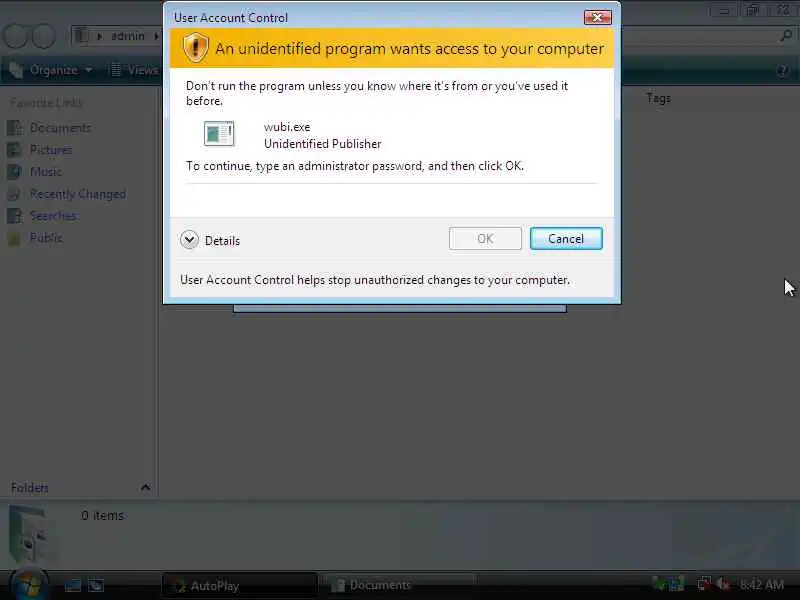Click admin in the address bar

128,36
